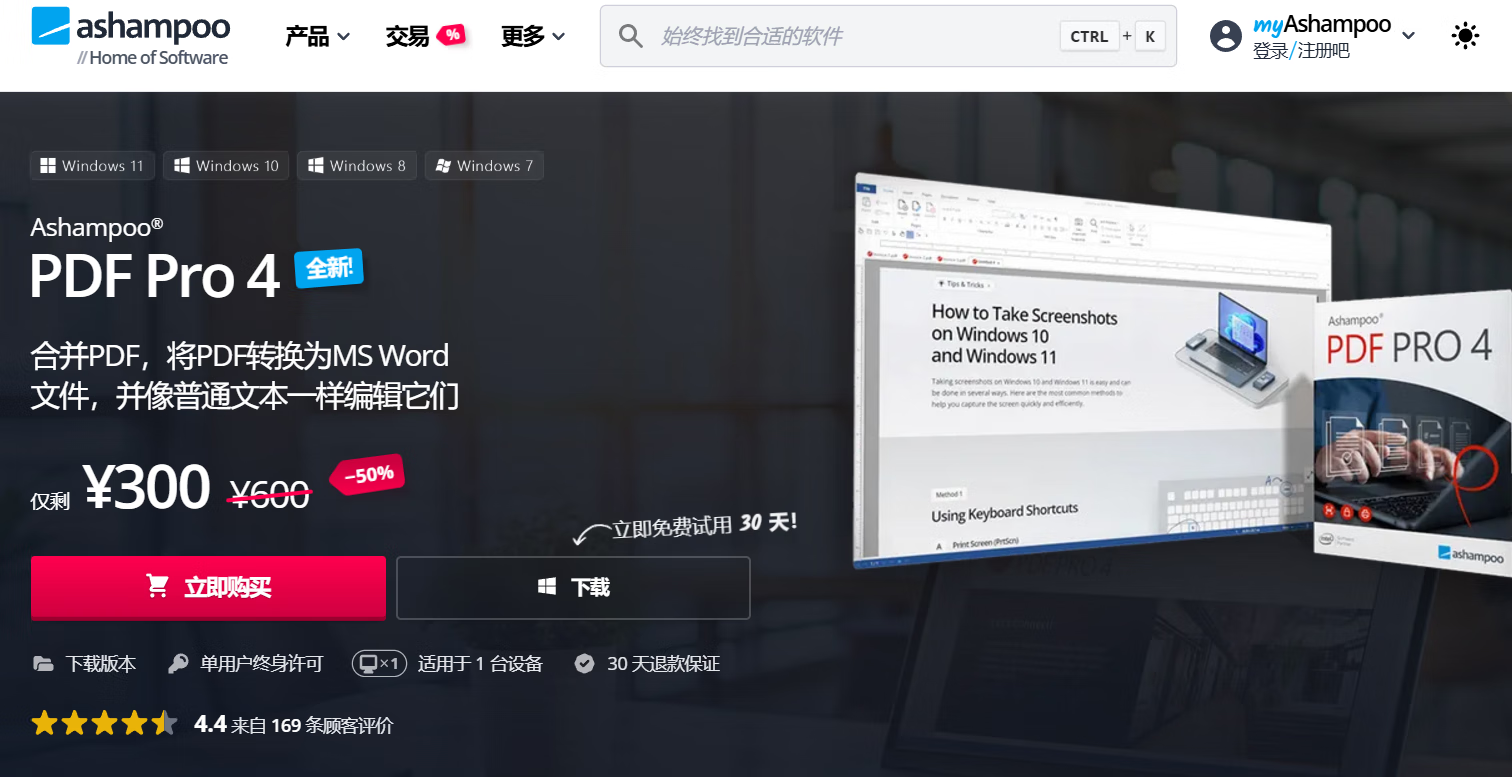Click the 全新! badge next to title
The height and width of the screenshot is (777, 1512).
(329, 268)
